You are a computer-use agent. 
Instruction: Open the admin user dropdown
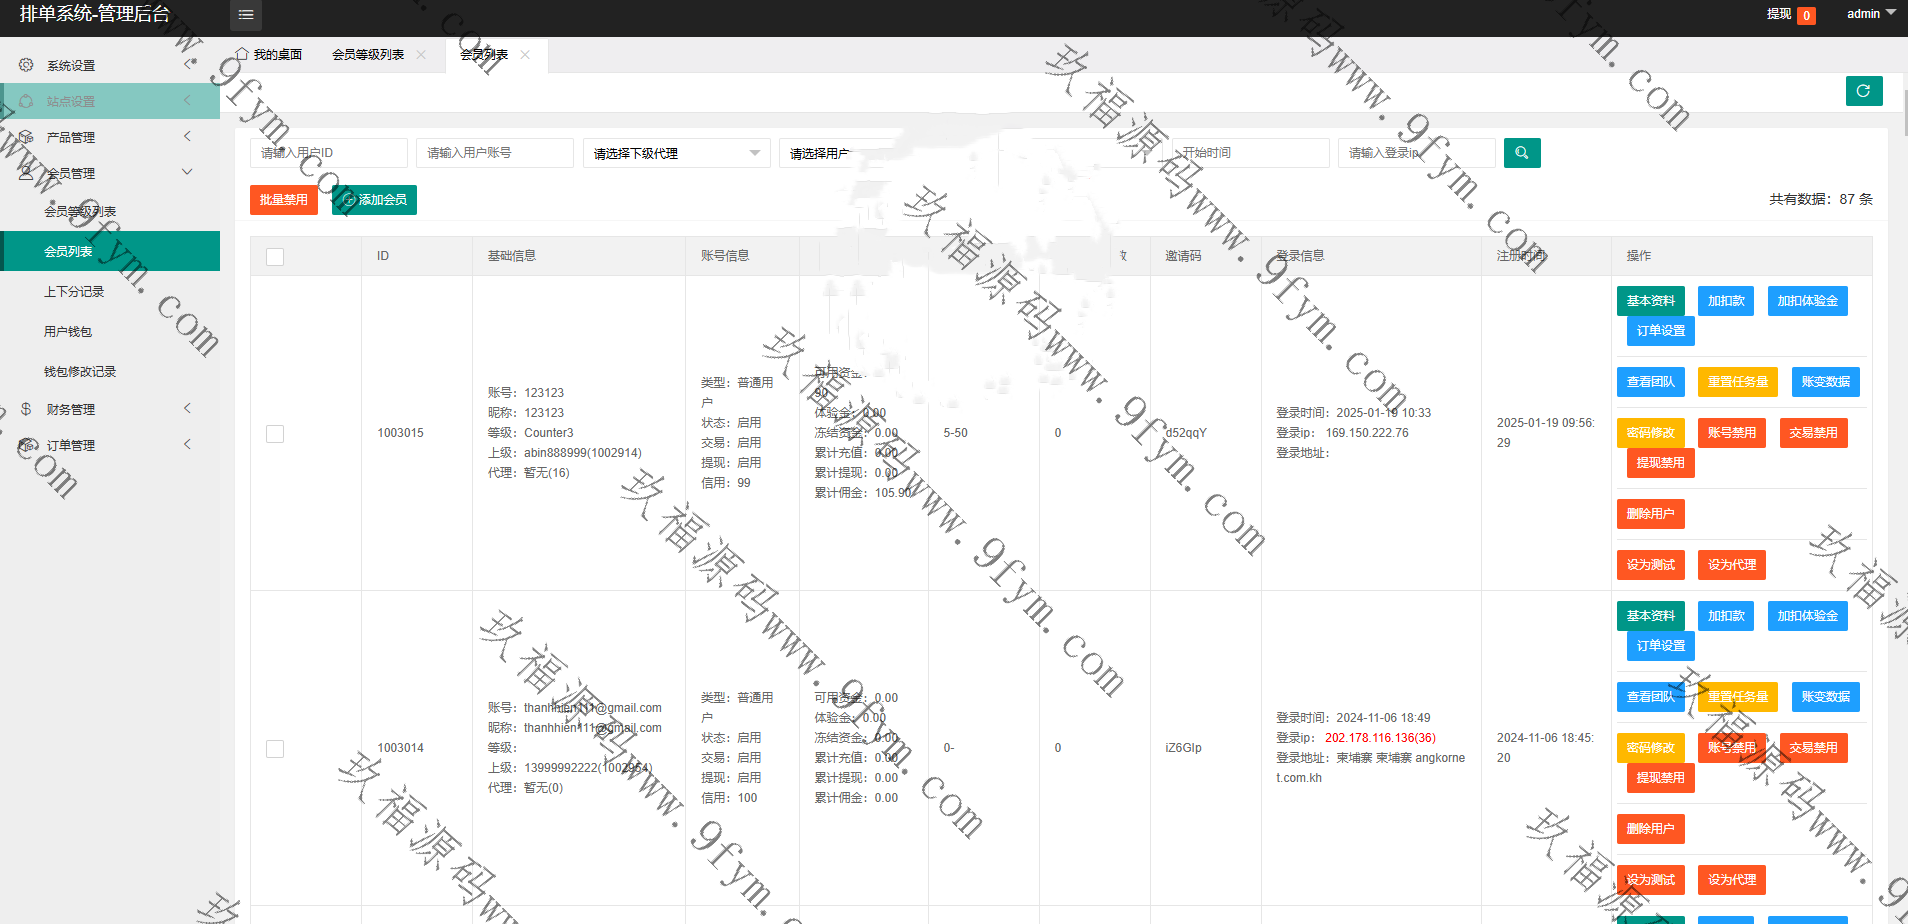click(1870, 14)
